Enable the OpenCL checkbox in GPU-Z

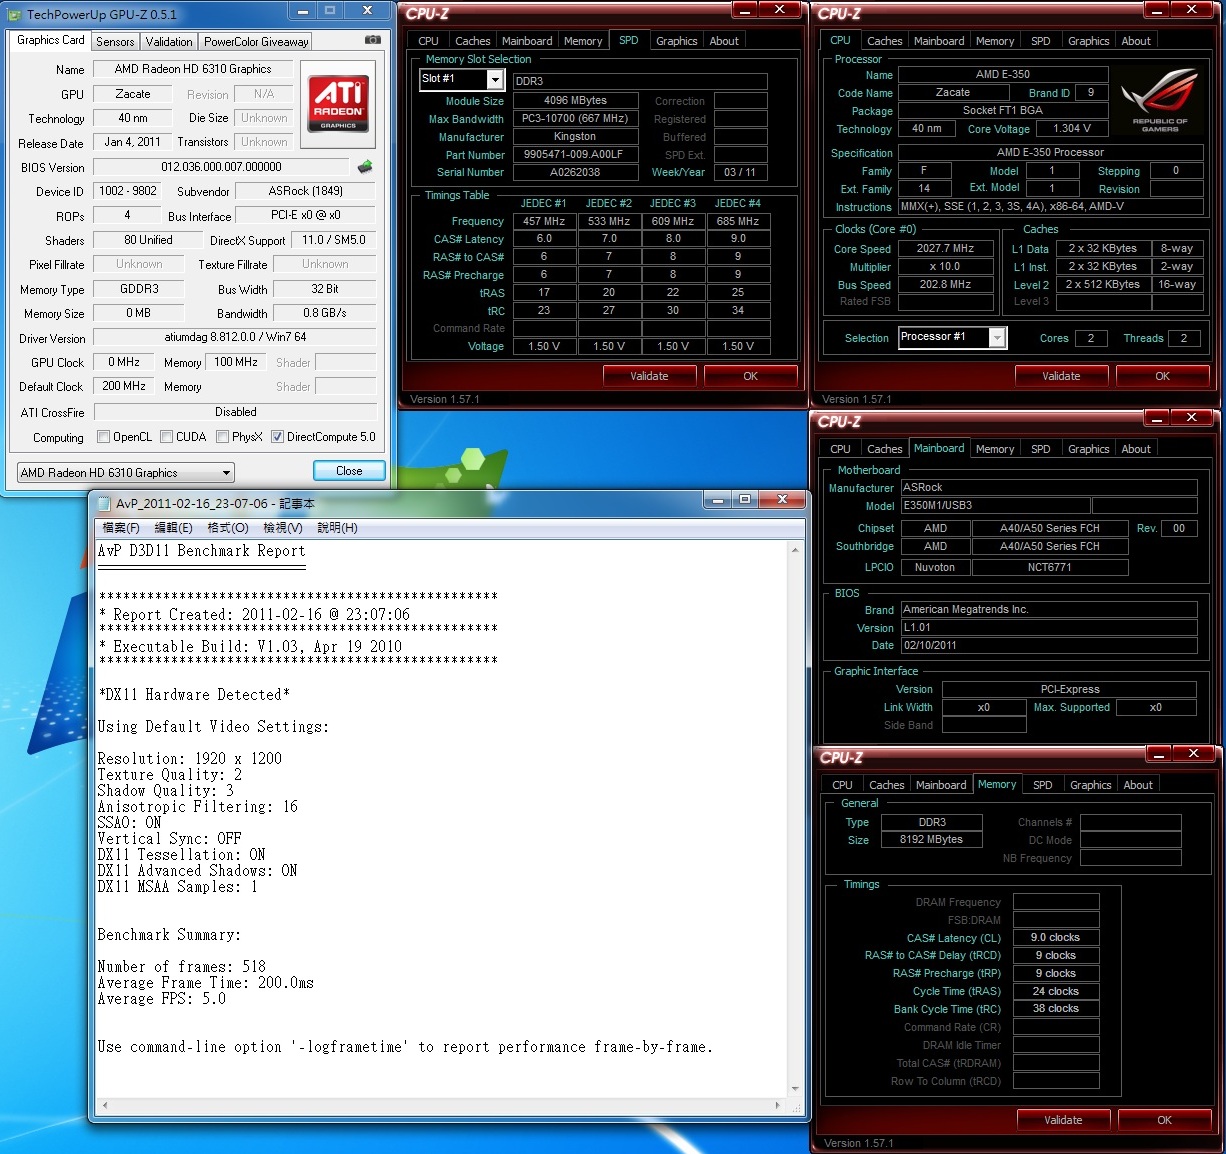(x=103, y=437)
